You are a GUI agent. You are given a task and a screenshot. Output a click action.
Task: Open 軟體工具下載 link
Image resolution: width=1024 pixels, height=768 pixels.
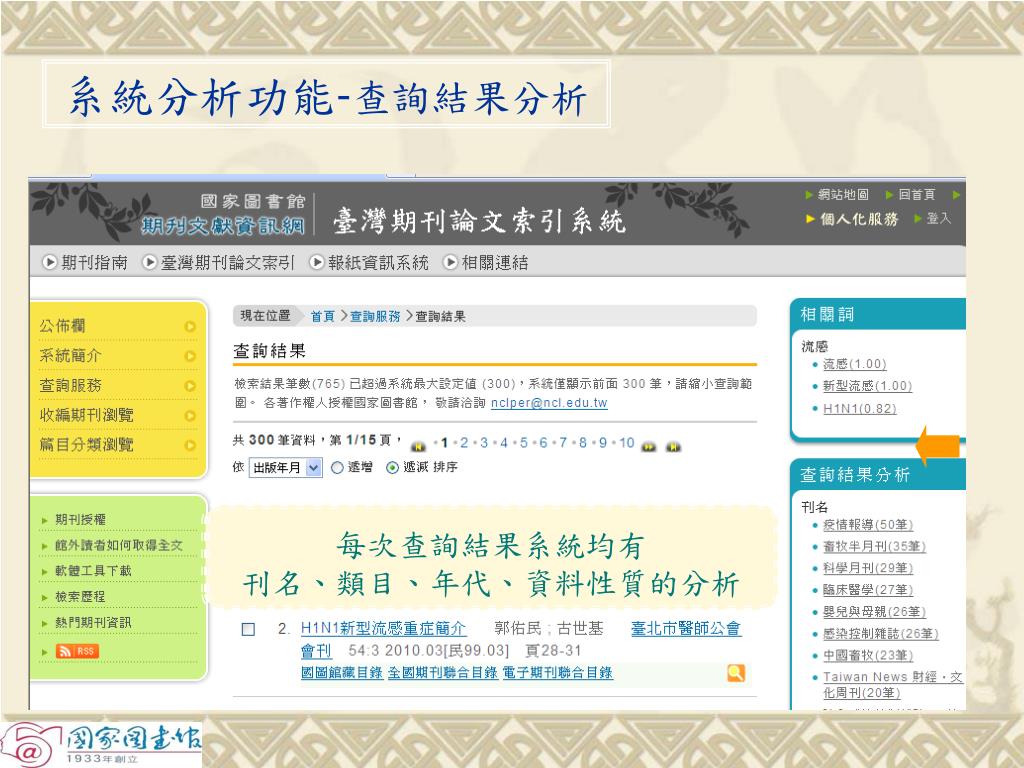point(93,571)
